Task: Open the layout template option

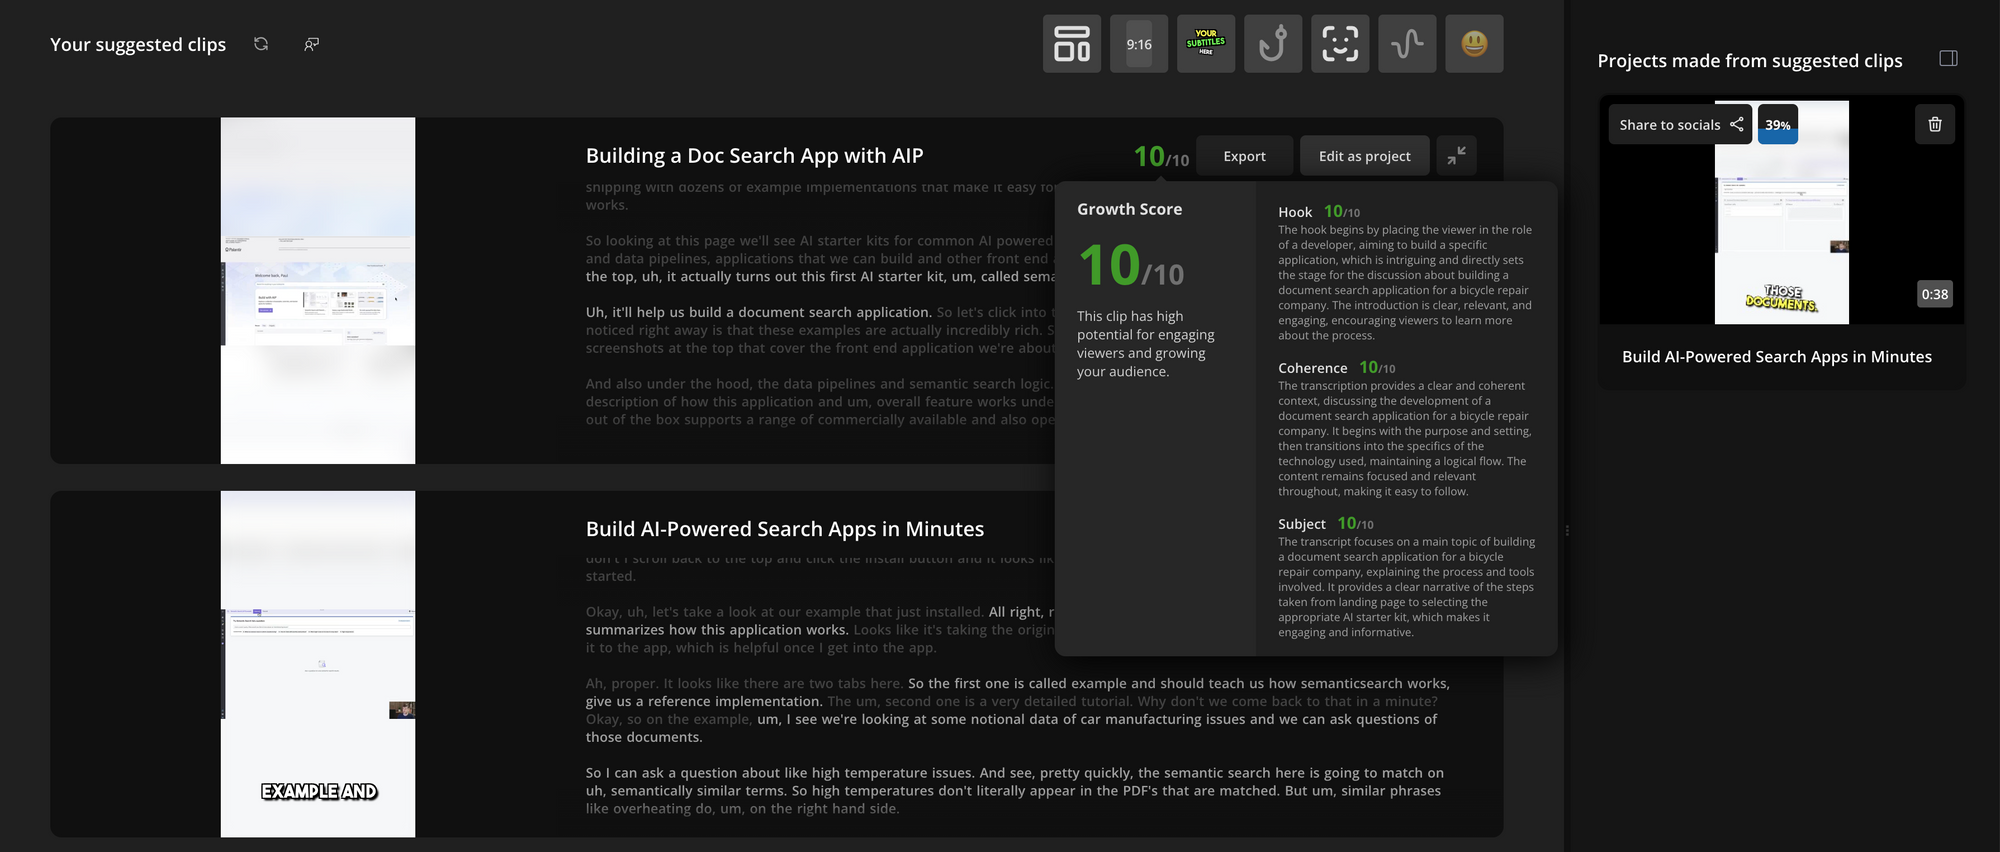Action: point(1071,44)
